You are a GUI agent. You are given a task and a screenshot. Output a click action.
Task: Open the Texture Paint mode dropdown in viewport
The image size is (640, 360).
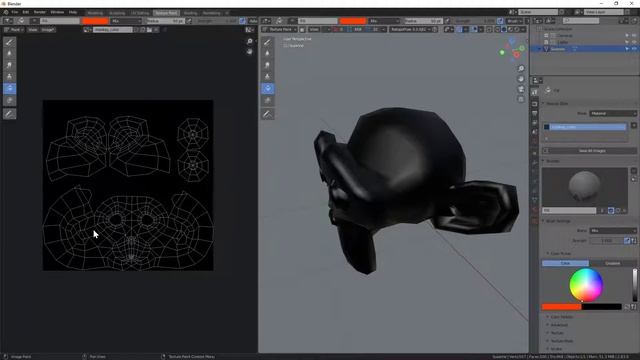coord(280,30)
